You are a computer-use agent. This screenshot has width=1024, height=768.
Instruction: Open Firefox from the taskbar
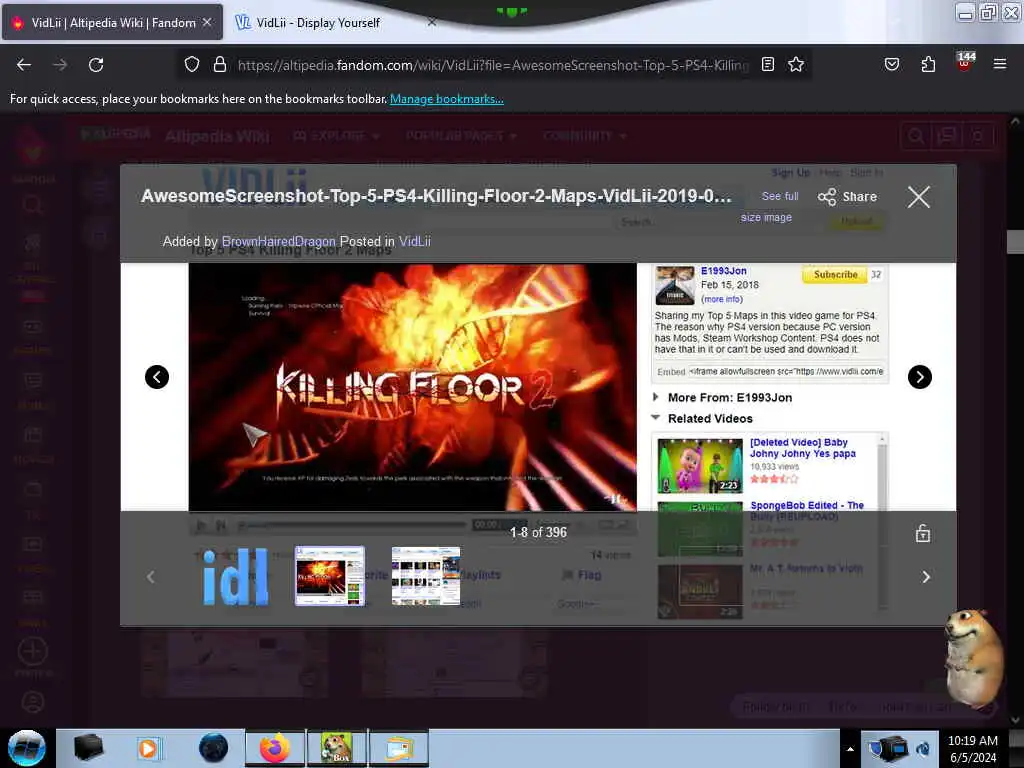tap(275, 748)
